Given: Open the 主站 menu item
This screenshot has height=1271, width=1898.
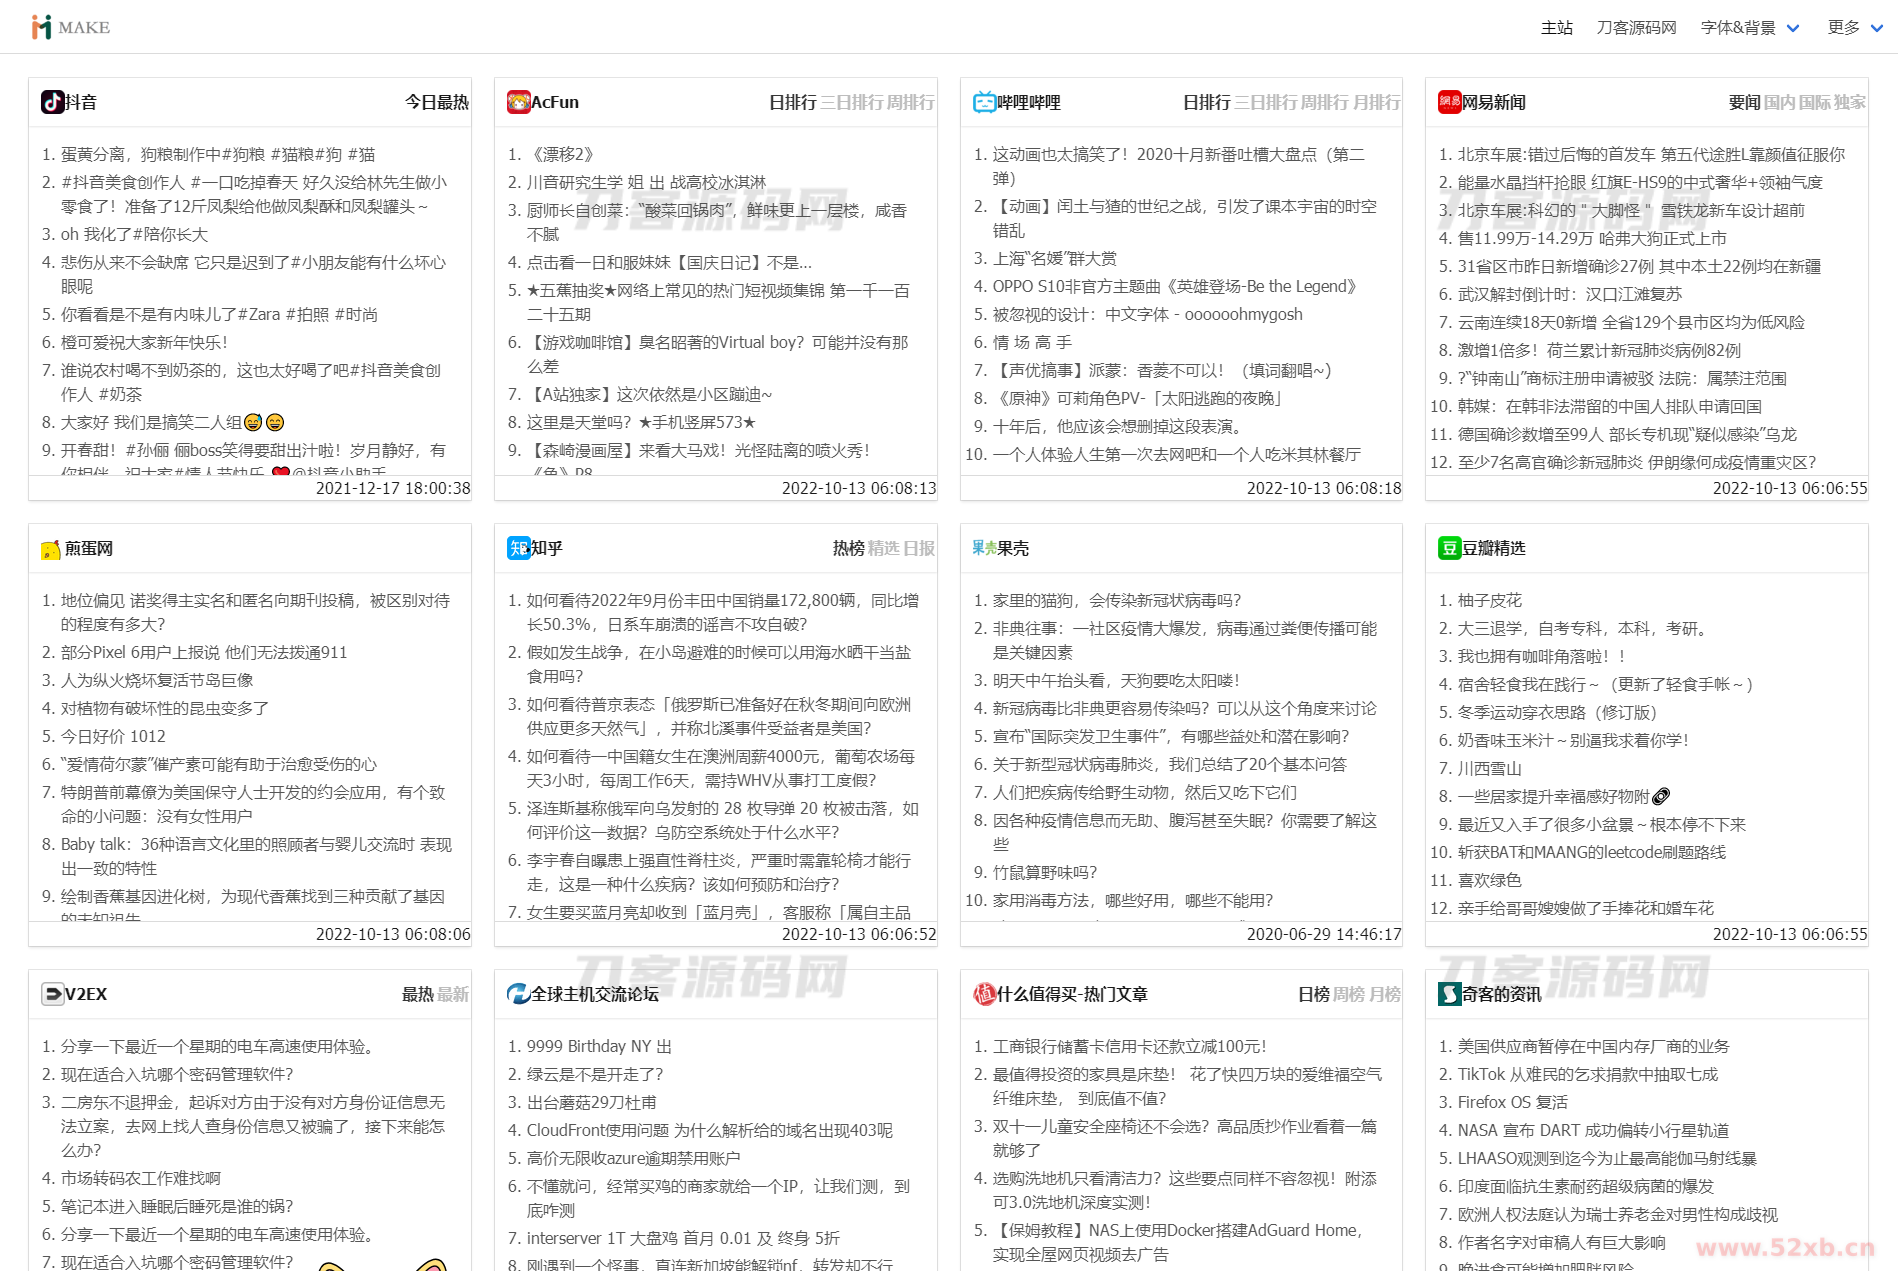Looking at the screenshot, I should (x=1556, y=27).
